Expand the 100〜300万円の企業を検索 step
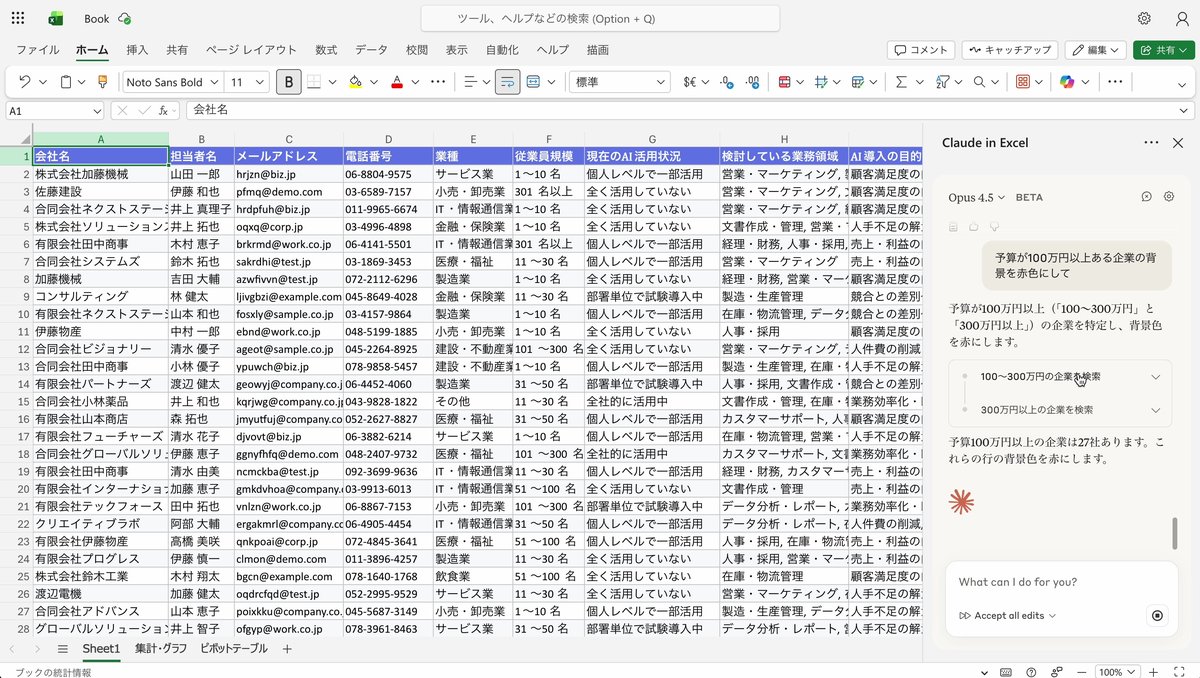The image size is (1200, 678). point(1156,377)
